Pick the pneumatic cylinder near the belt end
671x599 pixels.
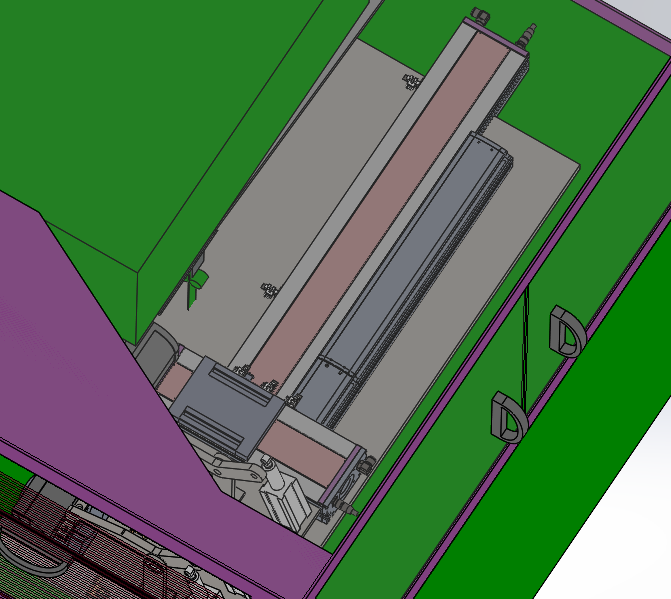pos(285,492)
